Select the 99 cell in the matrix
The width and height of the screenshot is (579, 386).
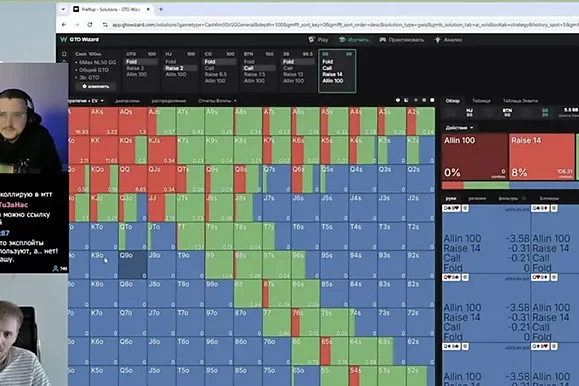219,265
